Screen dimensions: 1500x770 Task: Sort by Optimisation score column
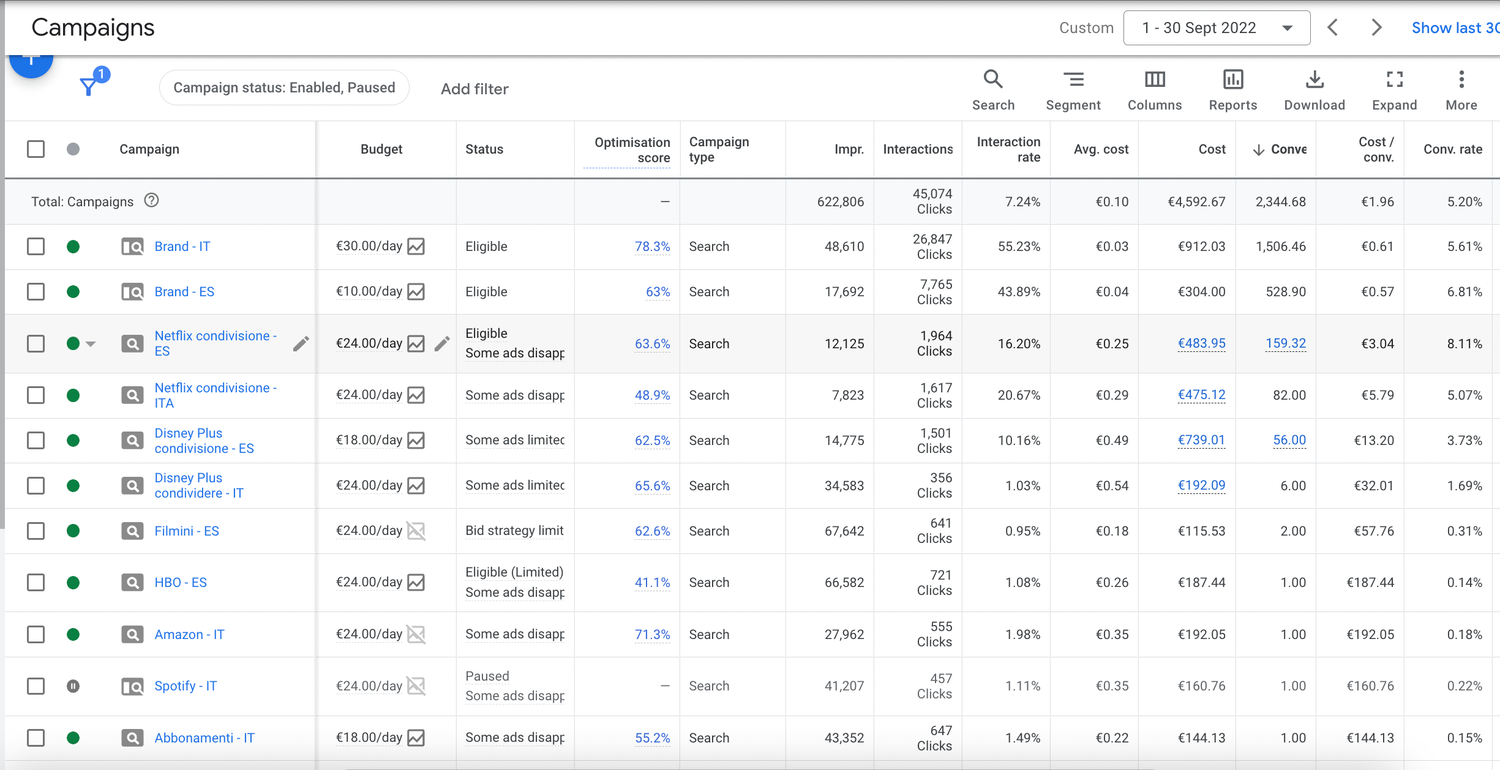632,150
